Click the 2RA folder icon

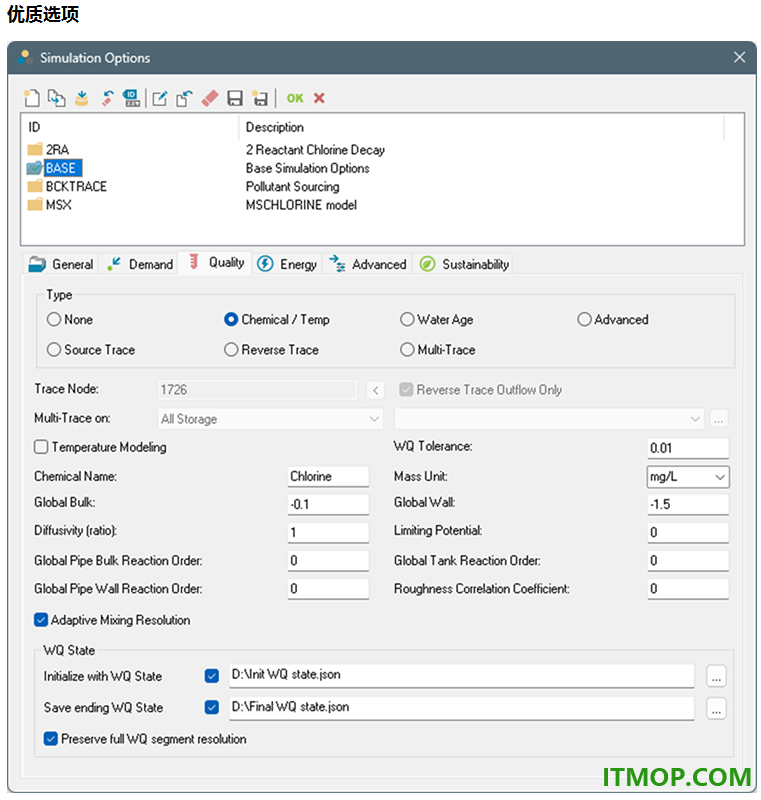coord(35,149)
